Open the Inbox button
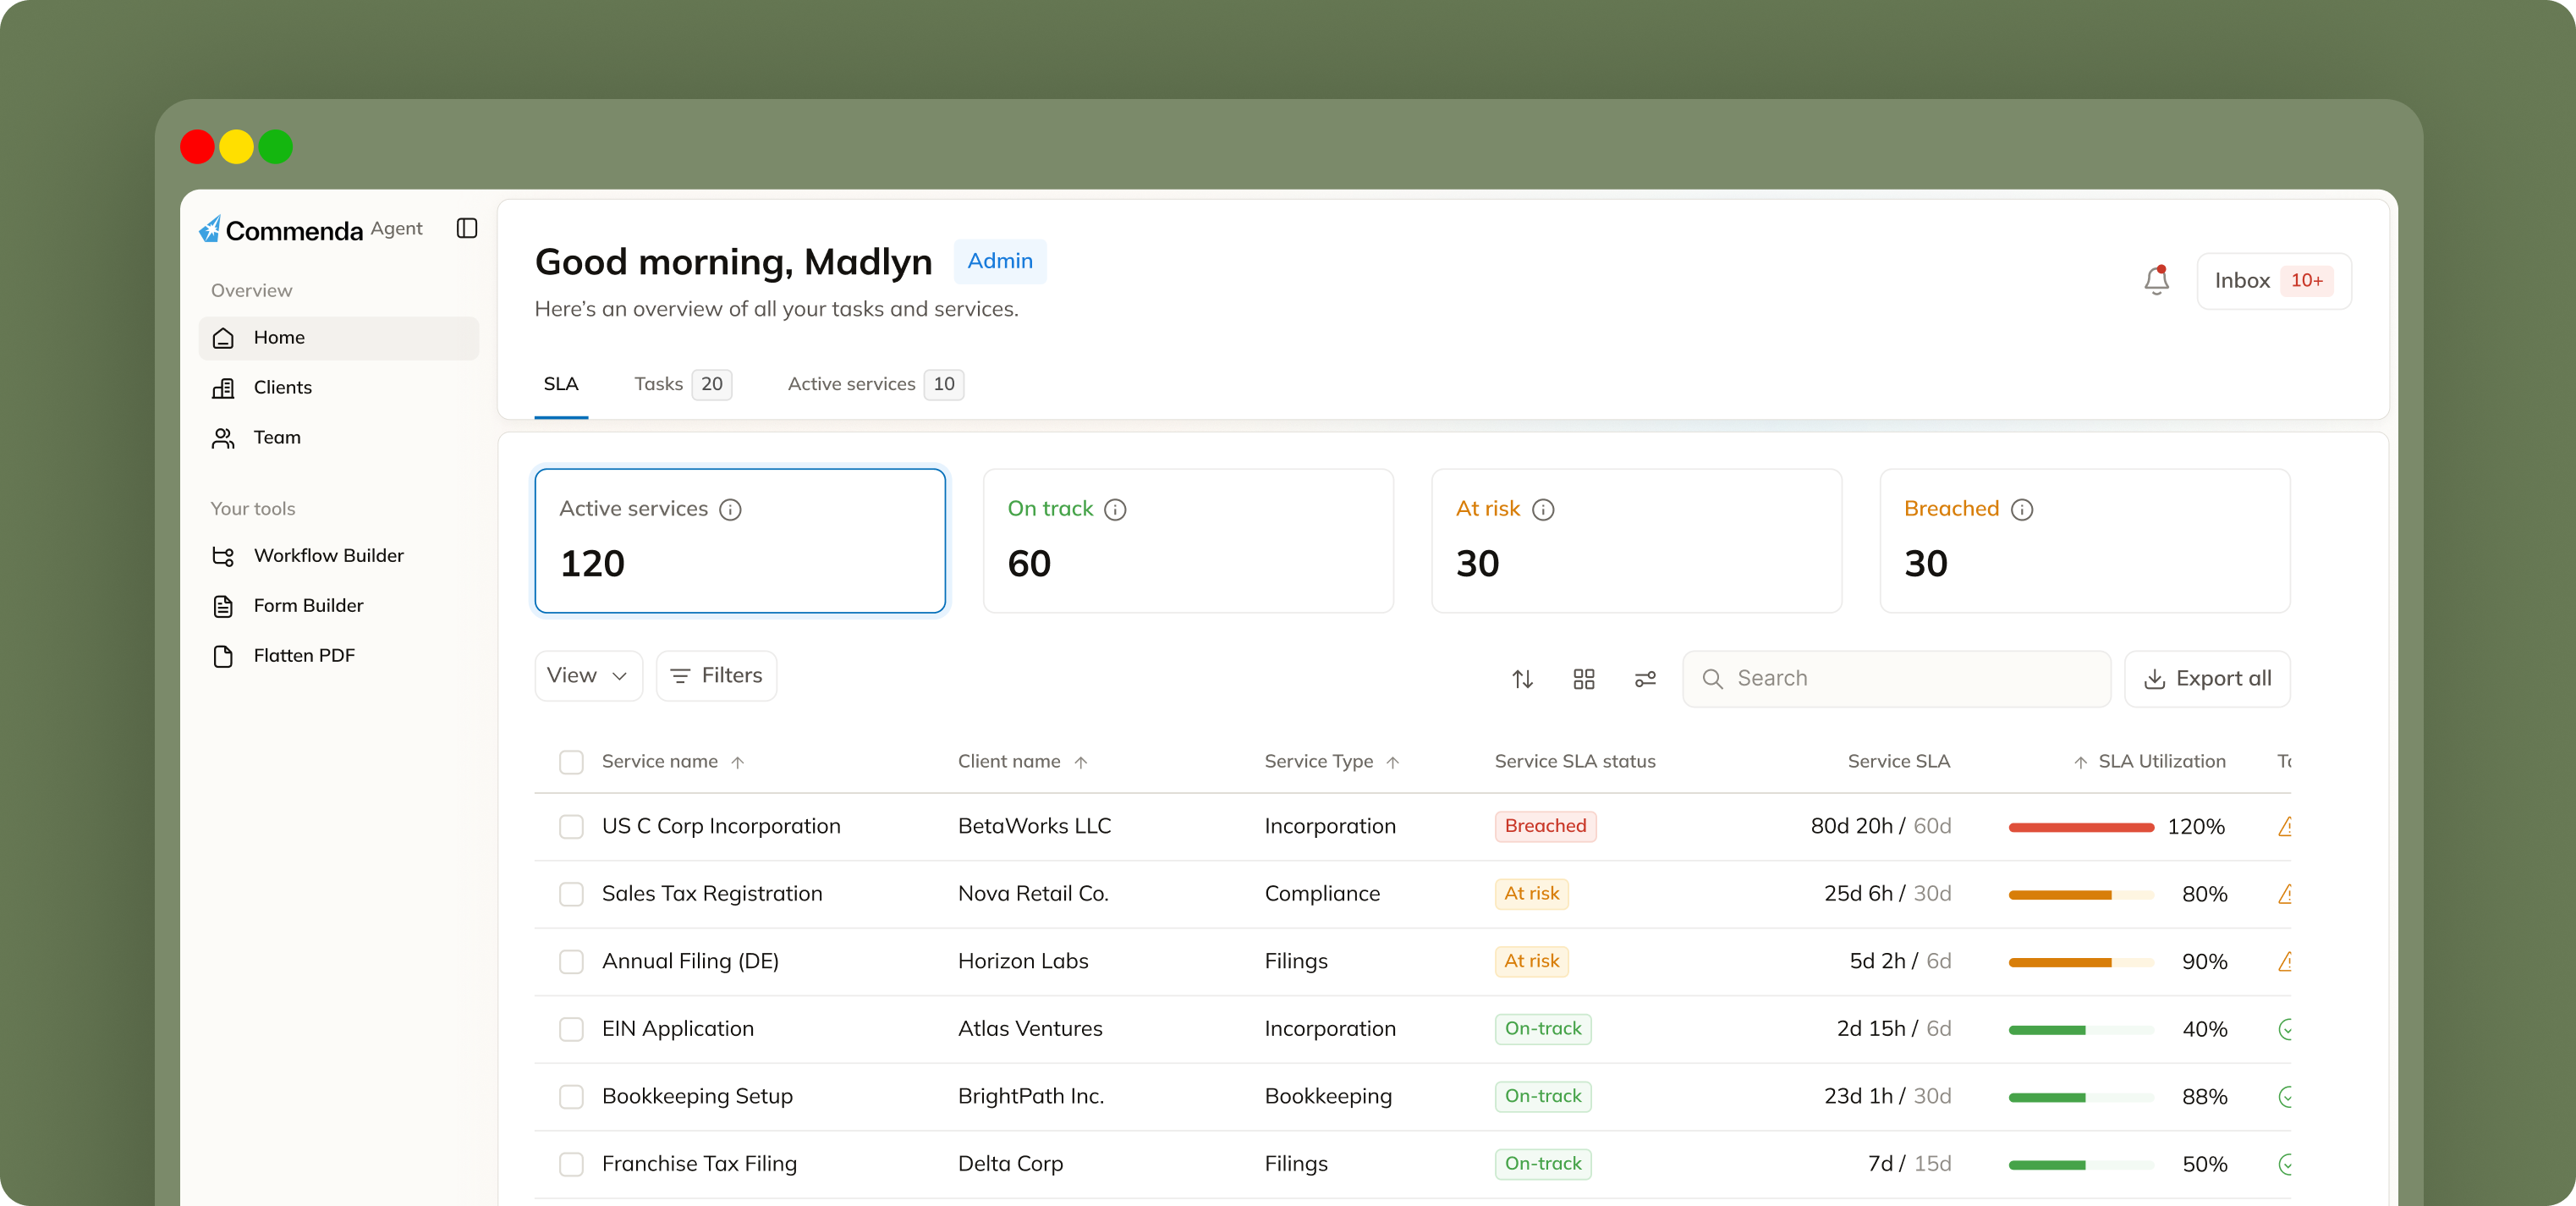This screenshot has height=1206, width=2576. [x=2273, y=281]
